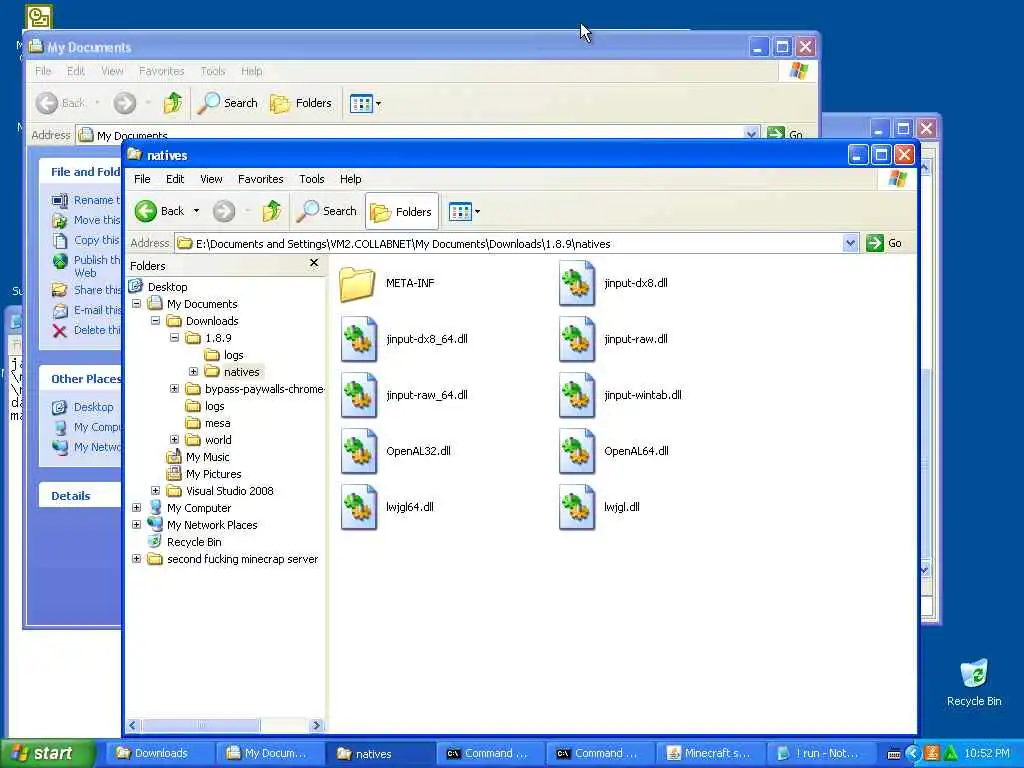Select the jinput-dx8.dll file icon
This screenshot has height=768, width=1024.
pyautogui.click(x=577, y=283)
